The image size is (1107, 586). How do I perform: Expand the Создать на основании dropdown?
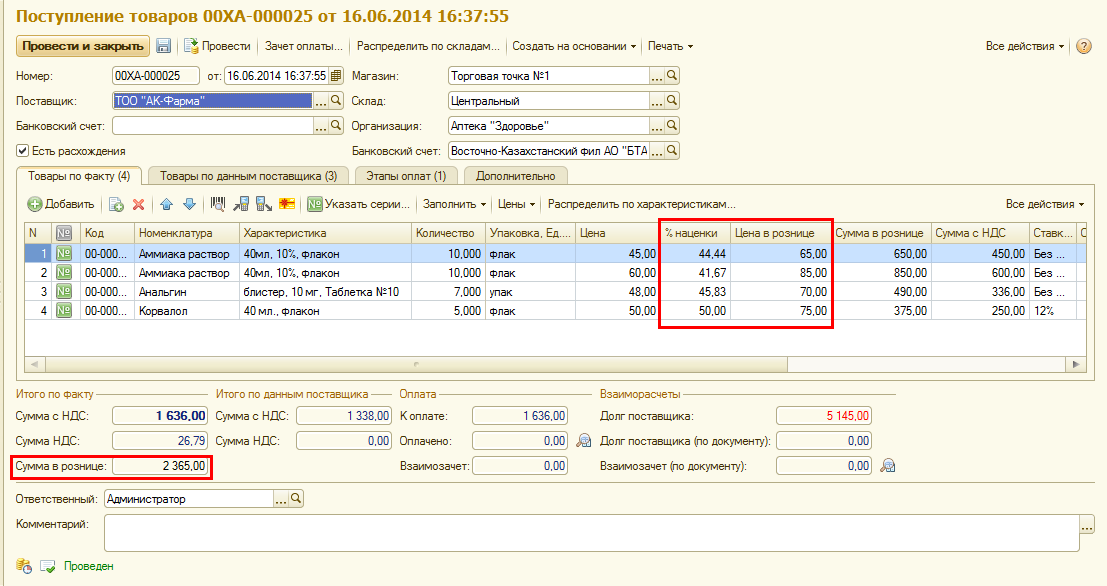574,46
